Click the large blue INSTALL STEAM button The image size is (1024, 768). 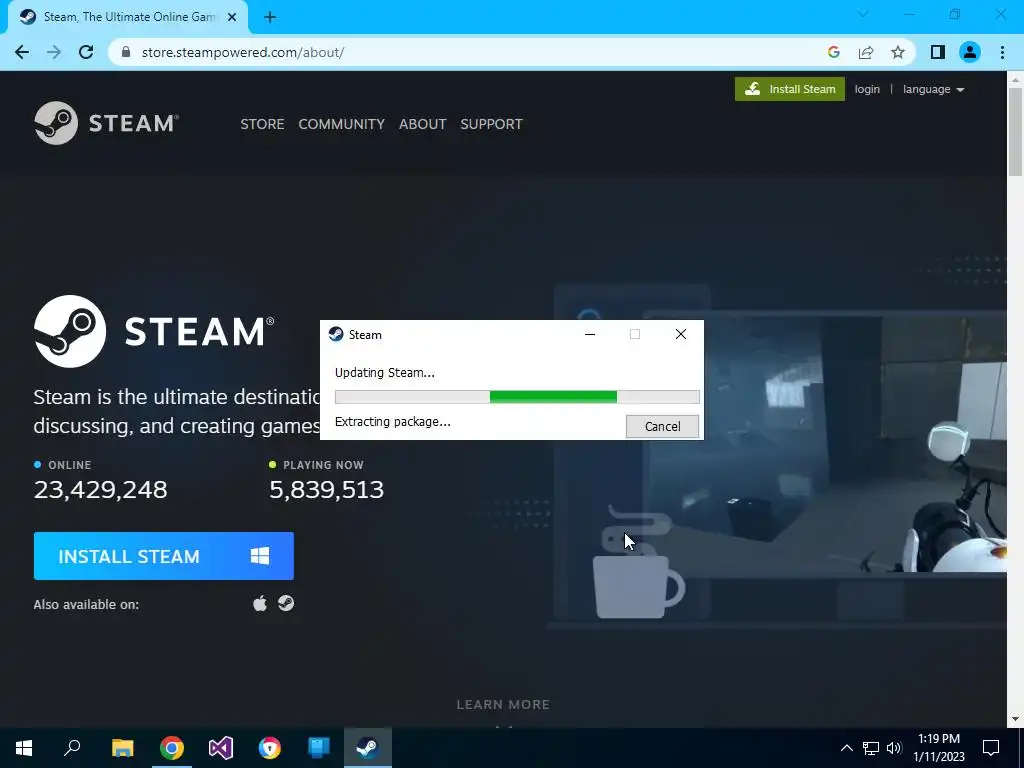coord(163,556)
